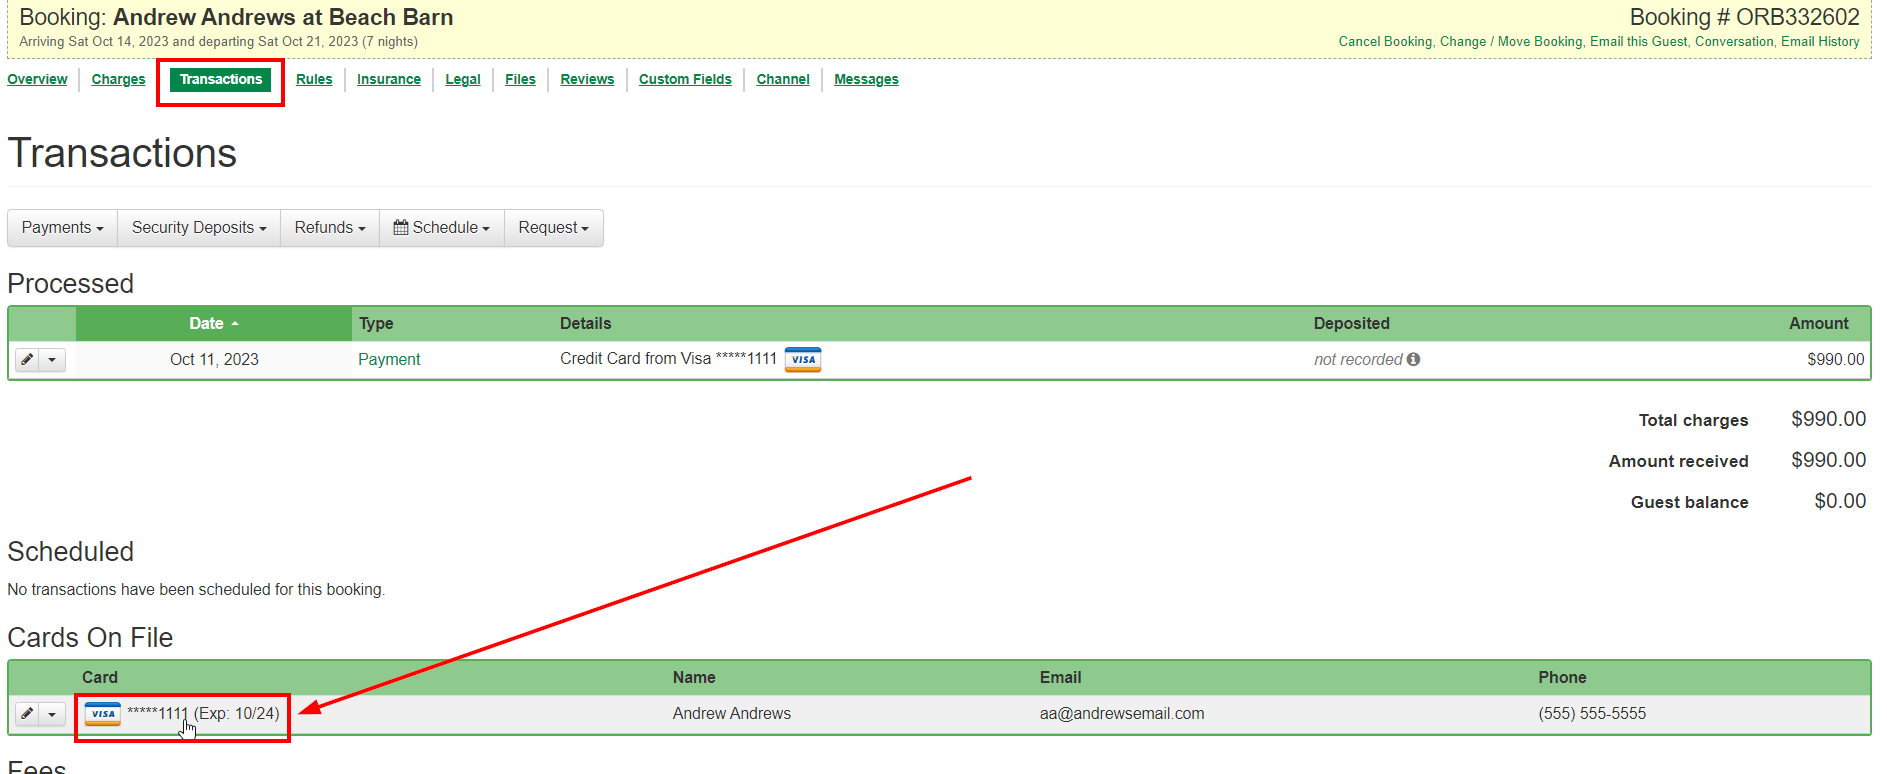Open the Payment type link

point(389,360)
